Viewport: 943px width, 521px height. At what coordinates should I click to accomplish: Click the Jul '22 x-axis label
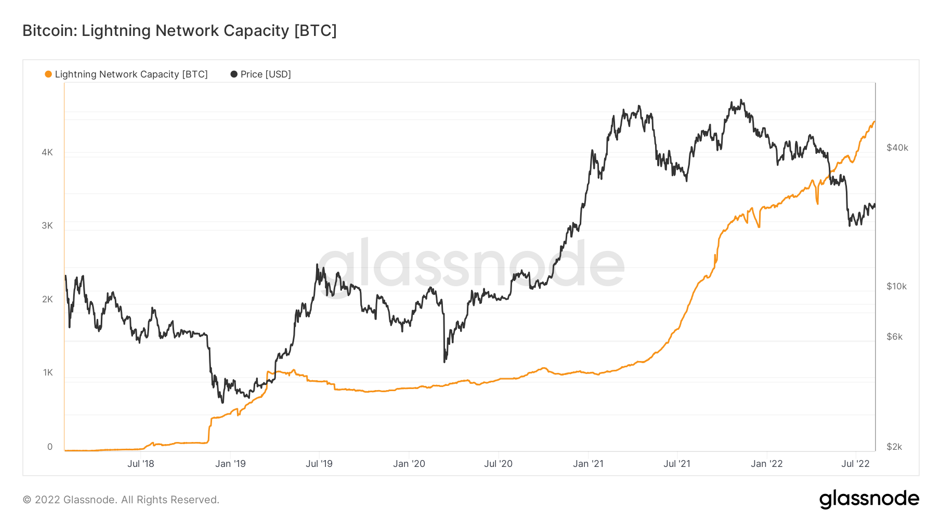point(855,463)
